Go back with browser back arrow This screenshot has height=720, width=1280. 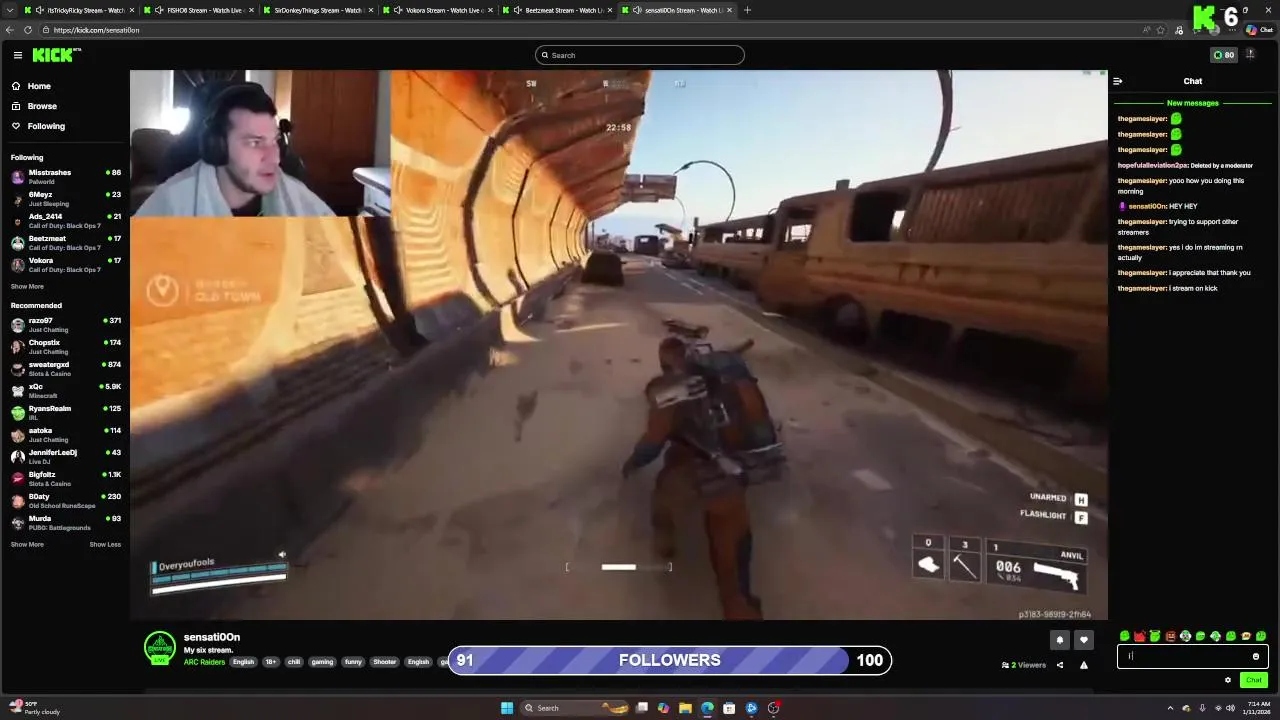[11, 30]
